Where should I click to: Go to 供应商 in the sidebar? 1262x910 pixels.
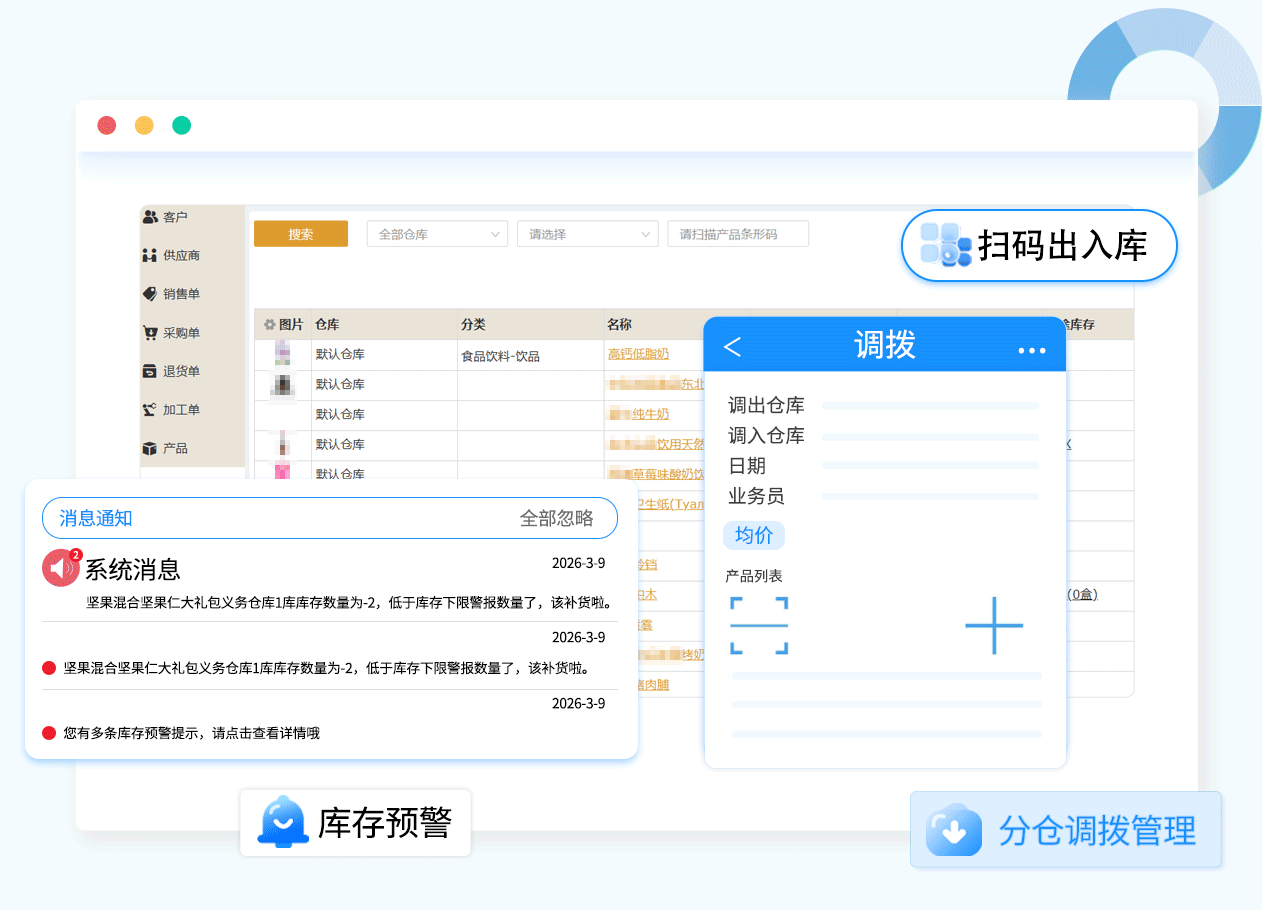pyautogui.click(x=181, y=256)
